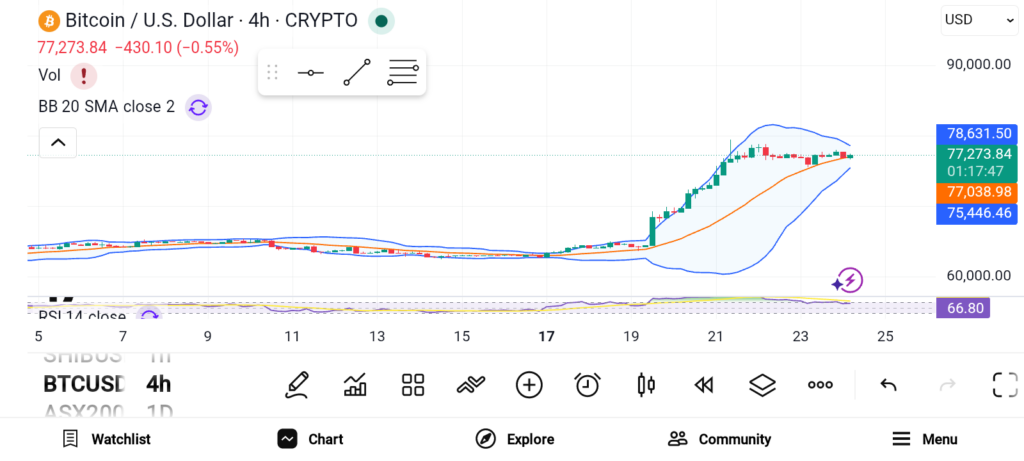Enter fullscreen chart mode
Image resolution: width=1024 pixels, height=461 pixels.
(1005, 385)
